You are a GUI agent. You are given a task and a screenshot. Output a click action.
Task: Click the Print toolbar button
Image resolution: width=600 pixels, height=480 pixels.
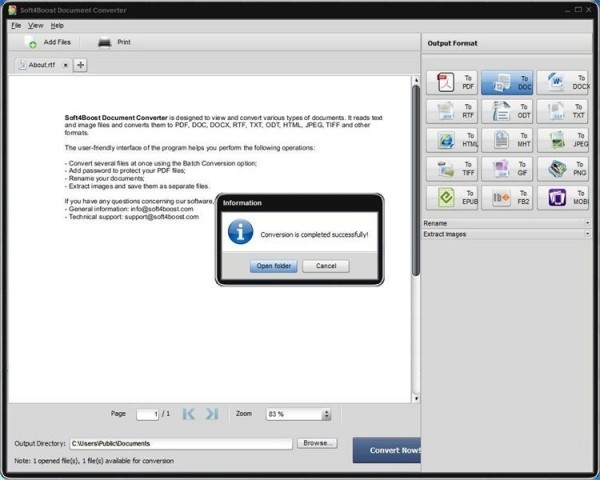(115, 43)
